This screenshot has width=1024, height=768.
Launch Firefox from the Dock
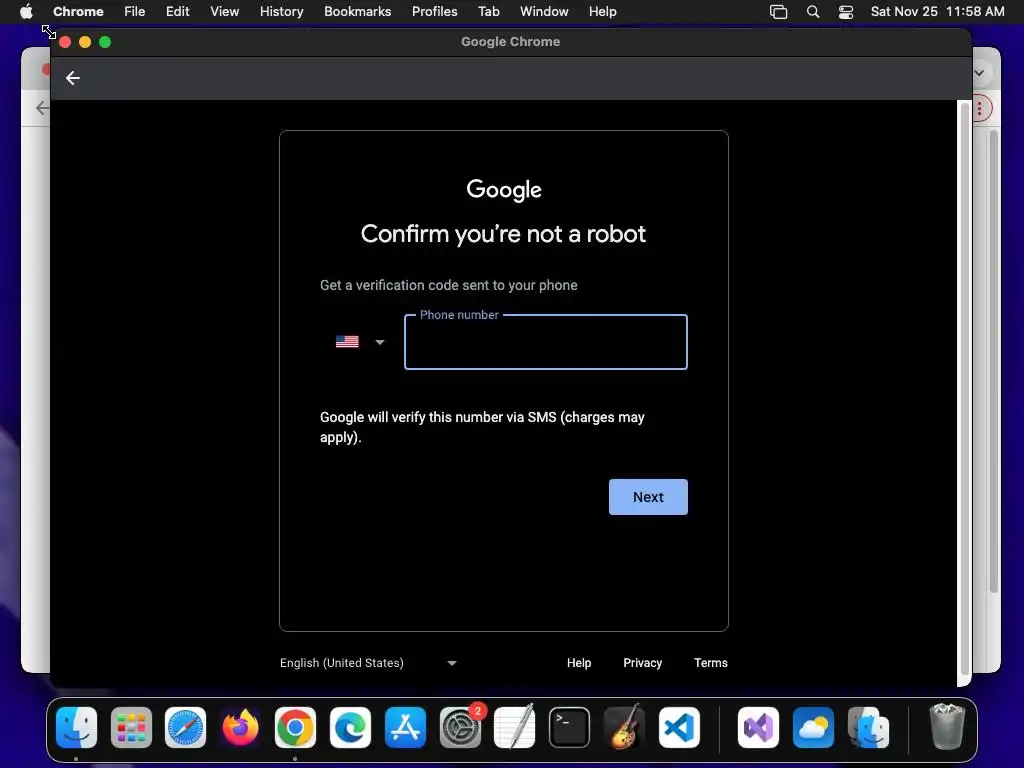point(240,728)
